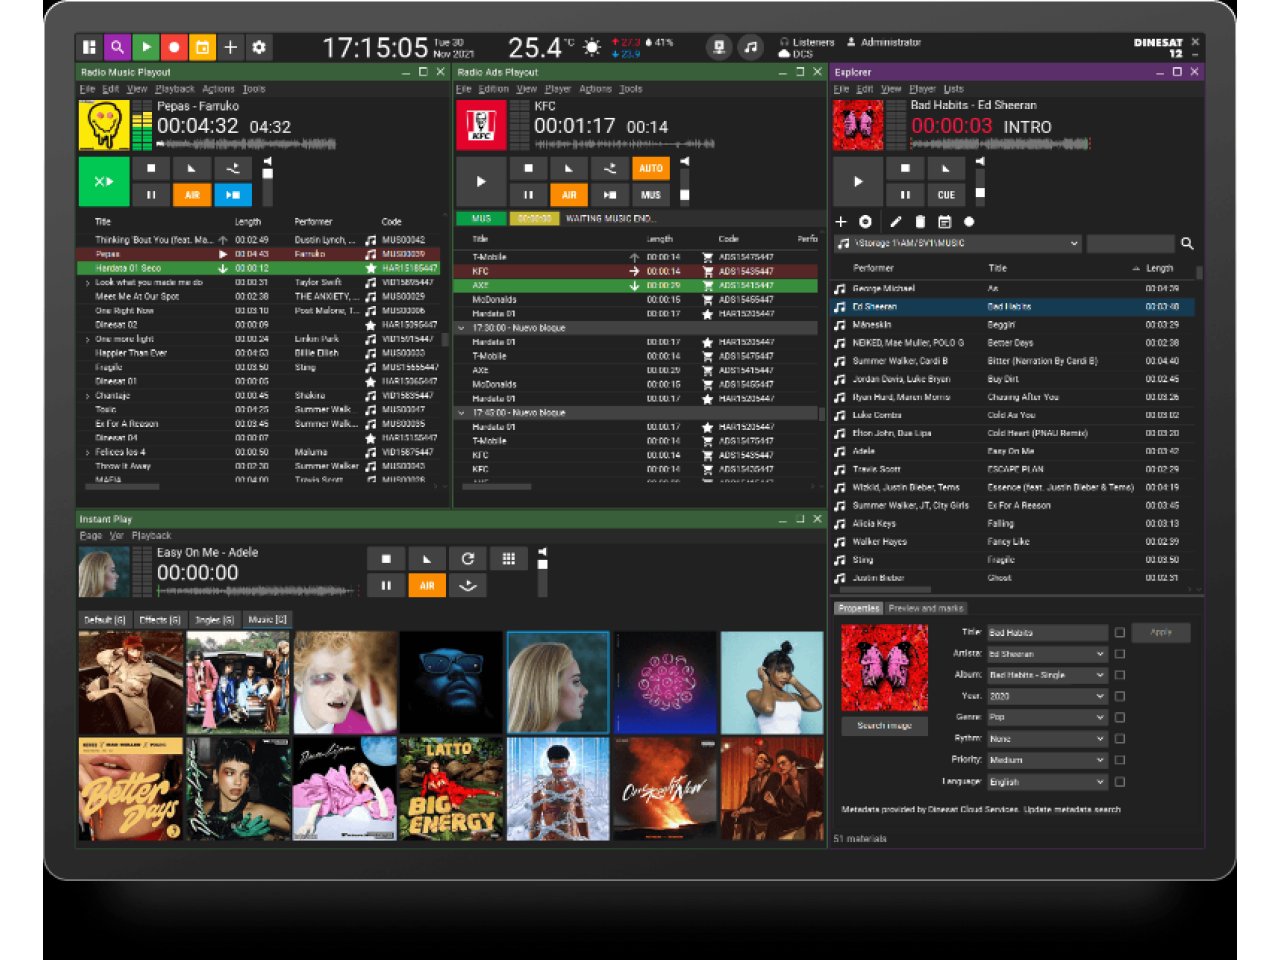Click the reload loop icon in Instant Play
The height and width of the screenshot is (960, 1280).
point(468,559)
